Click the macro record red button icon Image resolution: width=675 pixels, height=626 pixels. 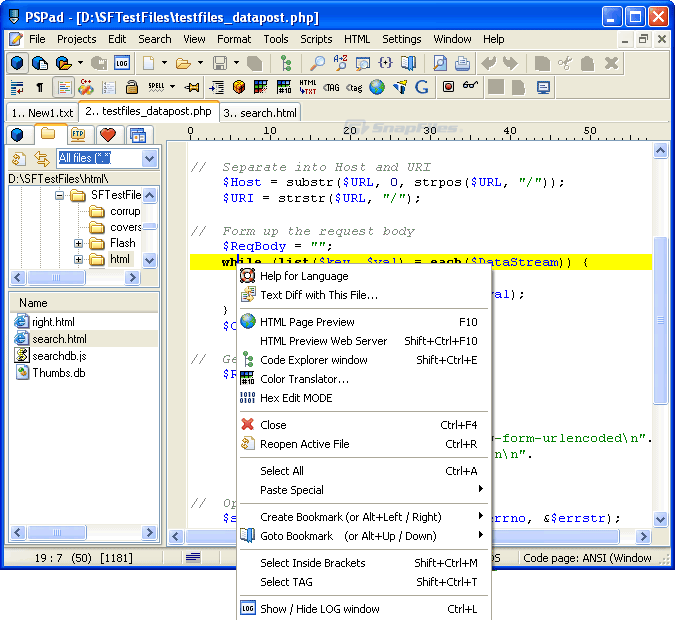click(448, 87)
